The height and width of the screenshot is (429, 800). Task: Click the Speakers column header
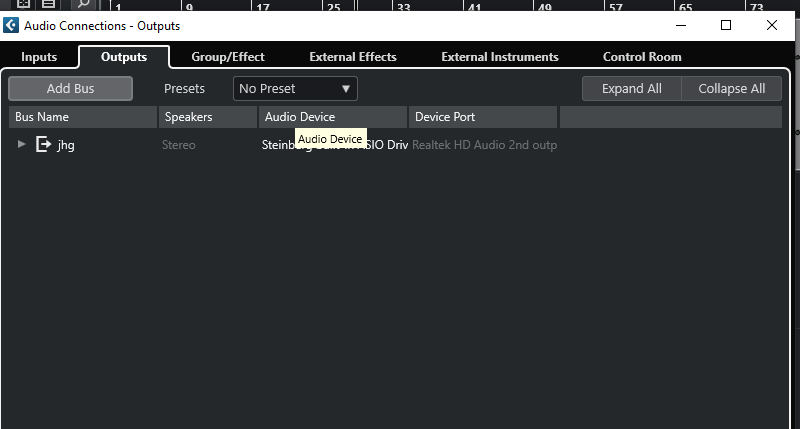tap(208, 117)
